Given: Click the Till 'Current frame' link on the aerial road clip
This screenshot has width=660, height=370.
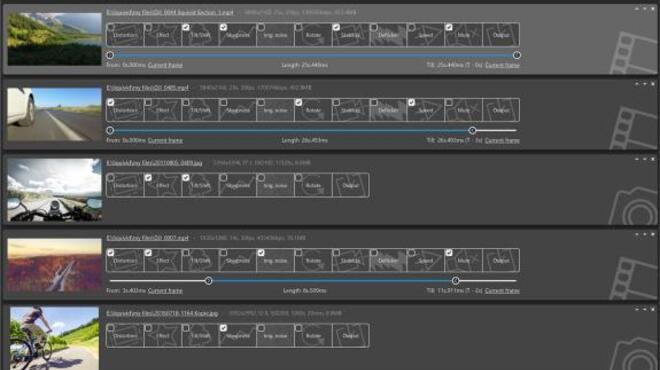Looking at the screenshot, I should 502,290.
